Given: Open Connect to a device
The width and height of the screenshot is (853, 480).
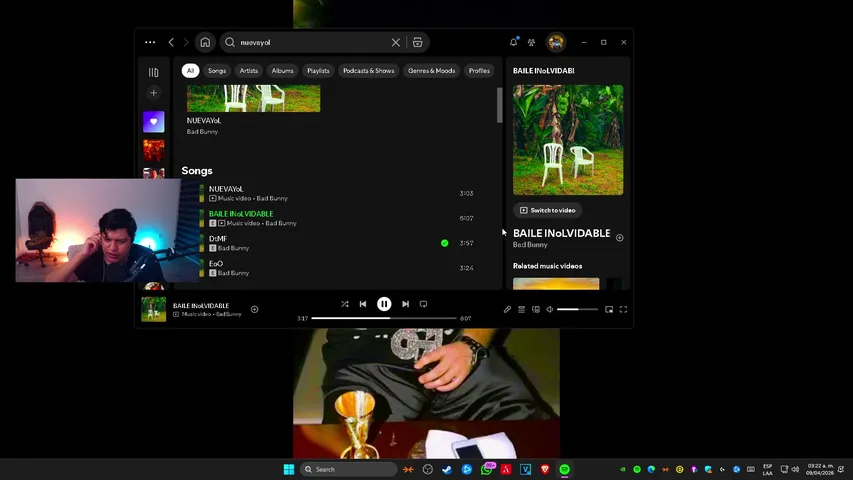Looking at the screenshot, I should coord(535,309).
